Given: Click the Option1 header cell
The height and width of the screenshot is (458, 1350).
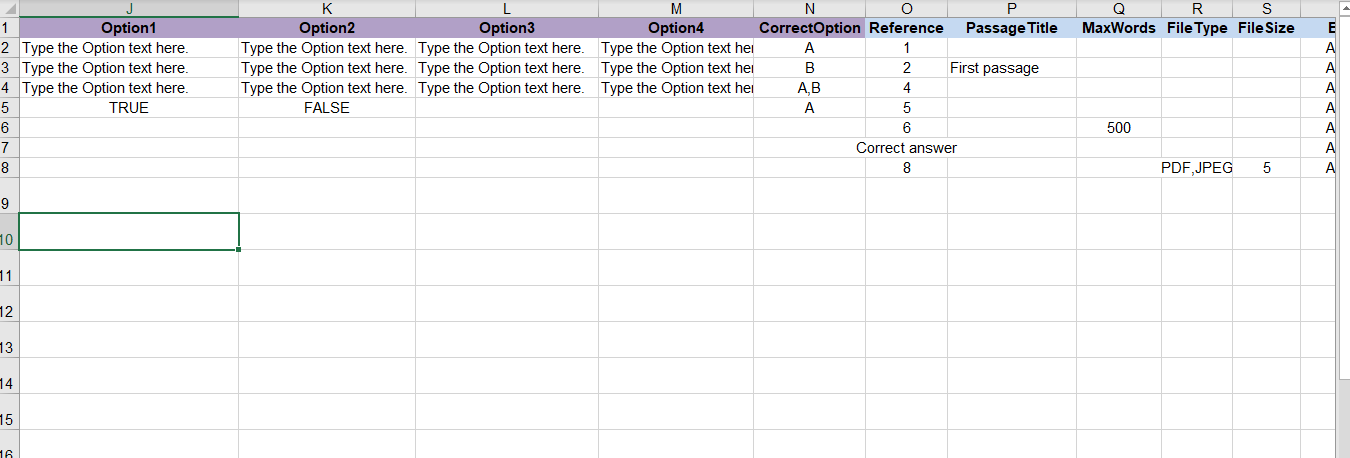Looking at the screenshot, I should (128, 28).
